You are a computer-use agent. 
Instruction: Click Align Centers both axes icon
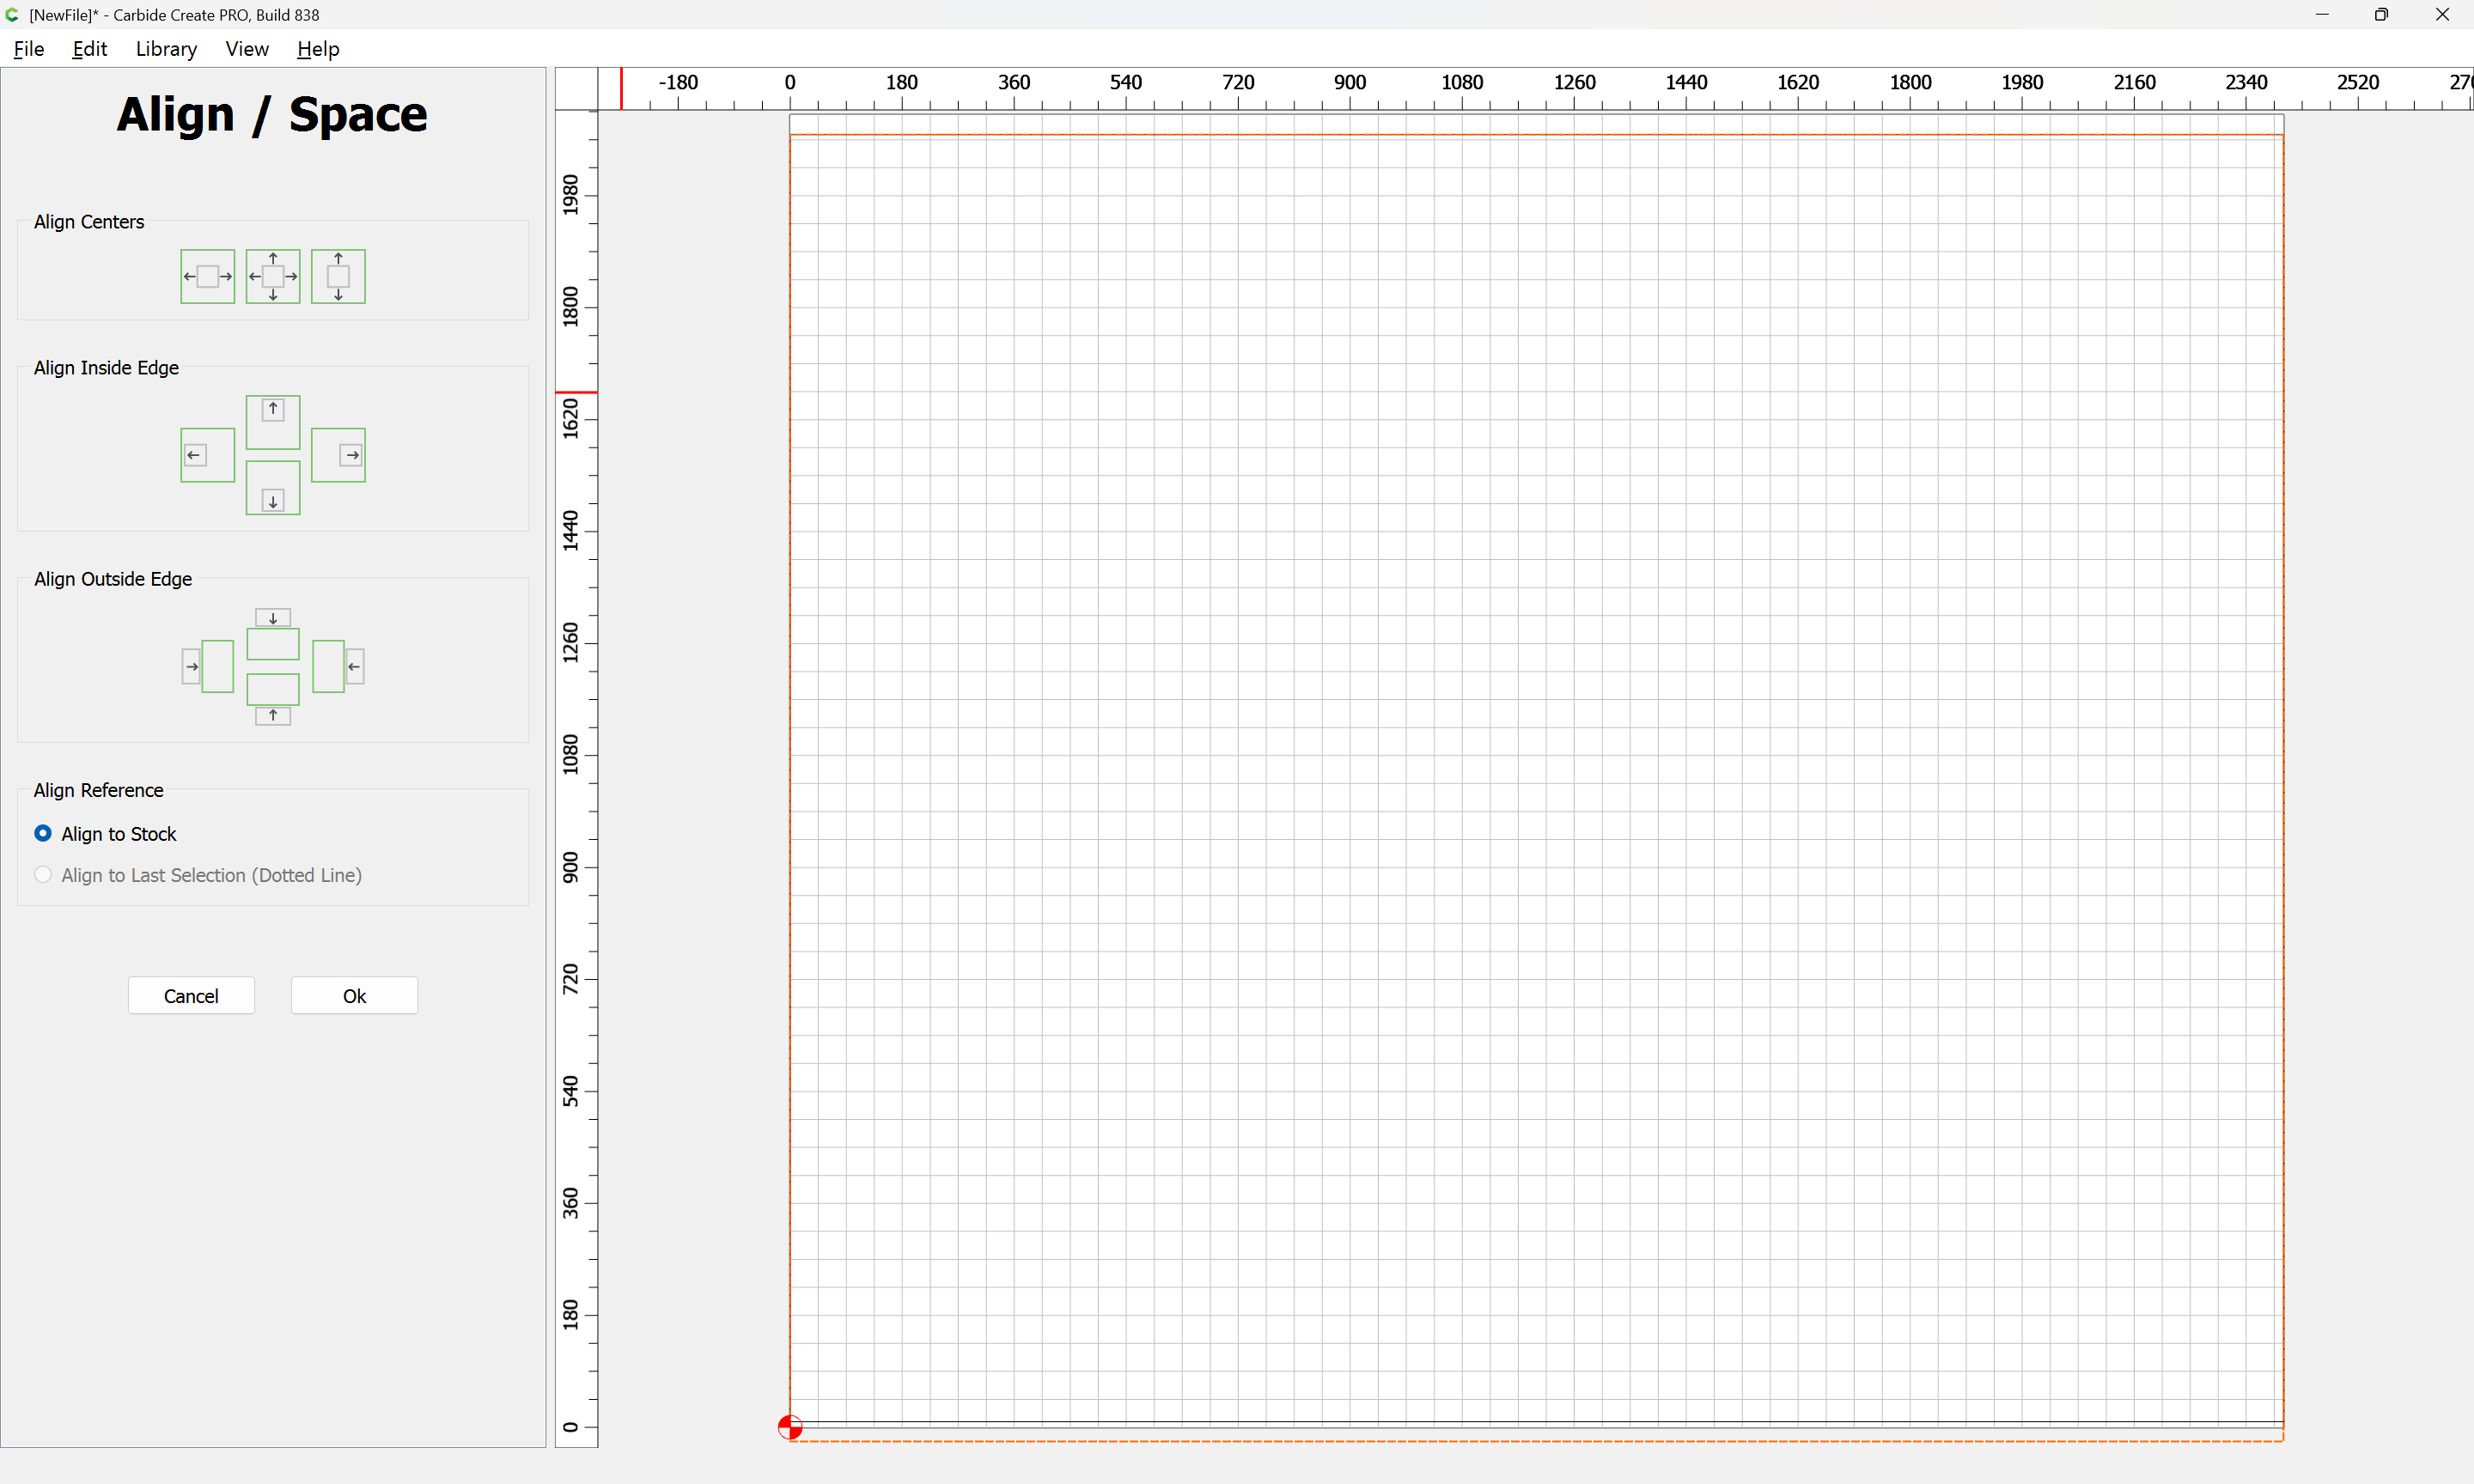pyautogui.click(x=273, y=276)
